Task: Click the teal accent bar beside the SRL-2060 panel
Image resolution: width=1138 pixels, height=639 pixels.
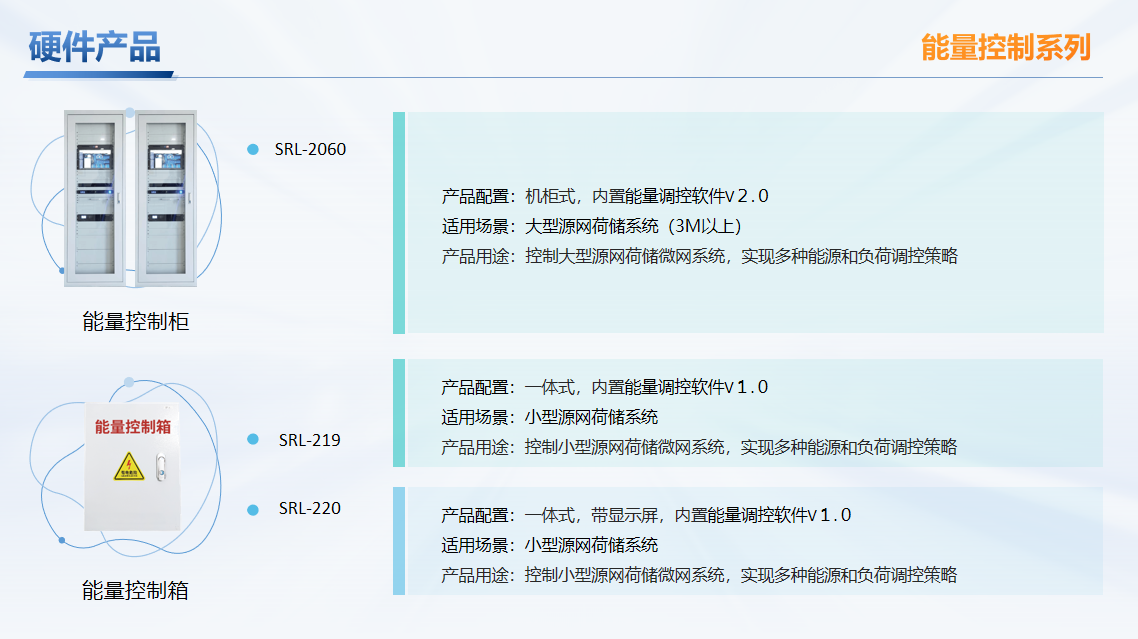Action: coord(399,222)
